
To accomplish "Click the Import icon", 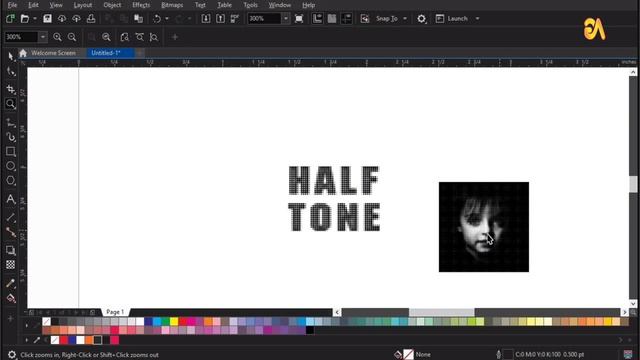I will click(x=206, y=18).
